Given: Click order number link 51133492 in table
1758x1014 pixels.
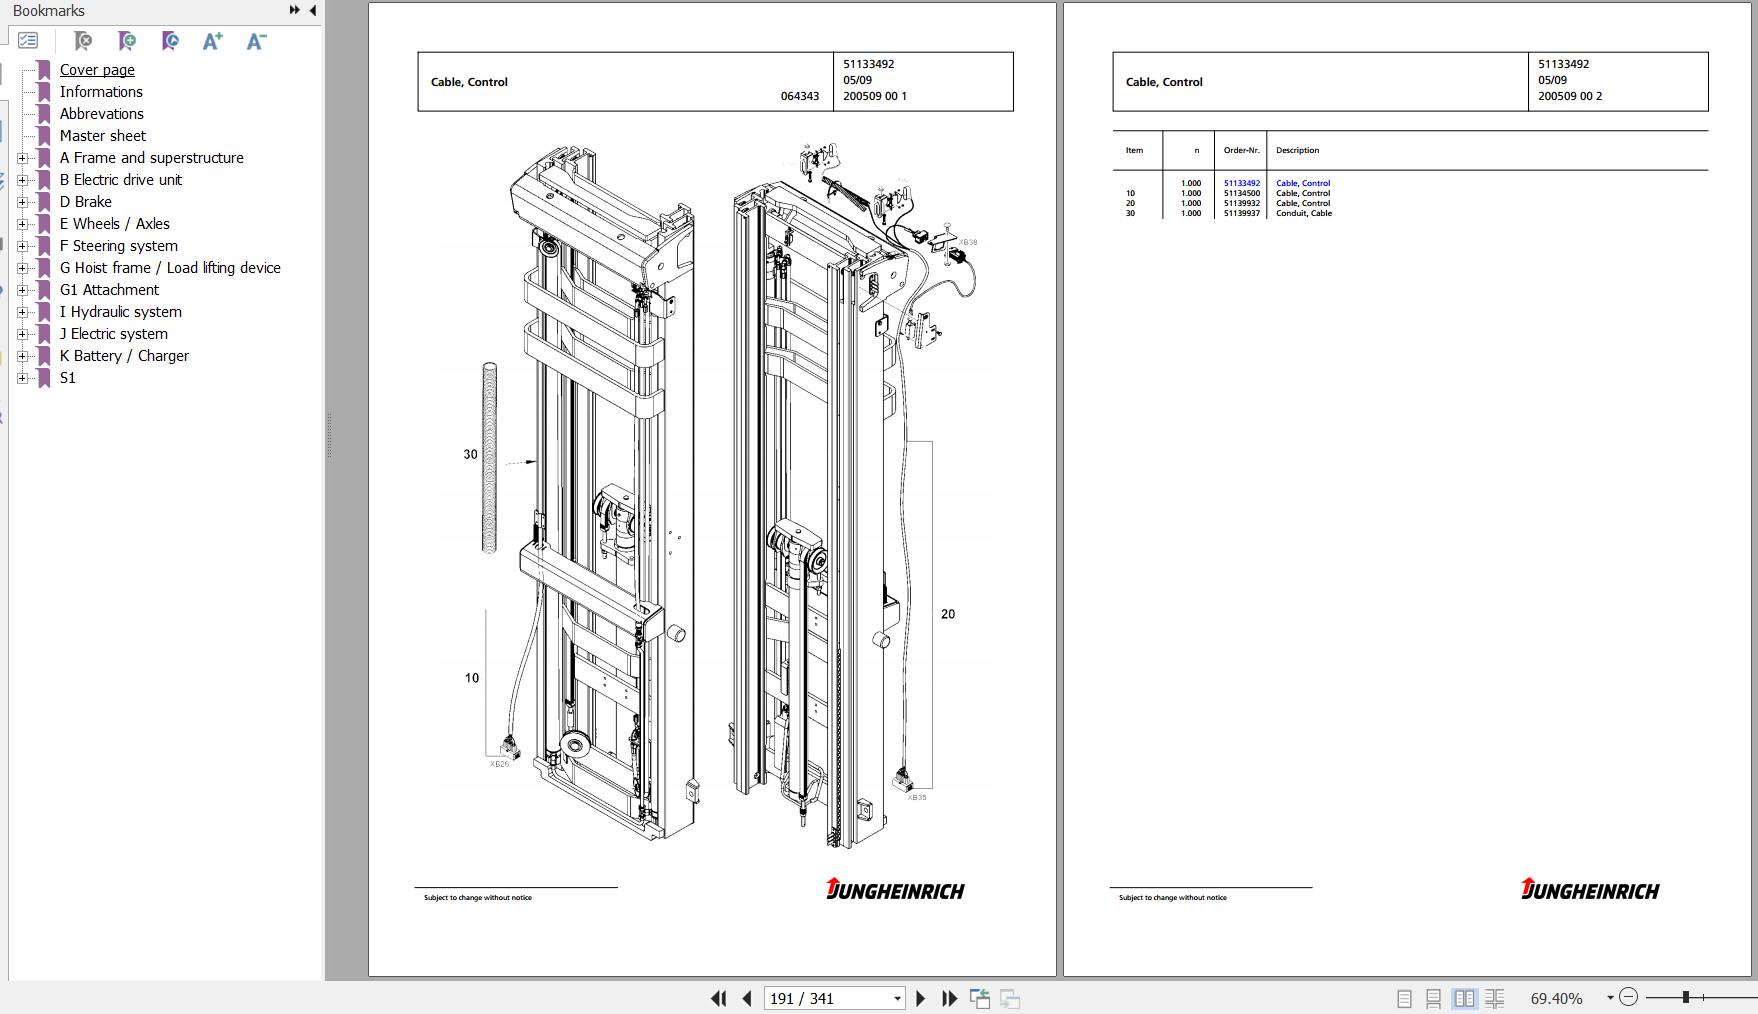Looking at the screenshot, I should (1241, 183).
